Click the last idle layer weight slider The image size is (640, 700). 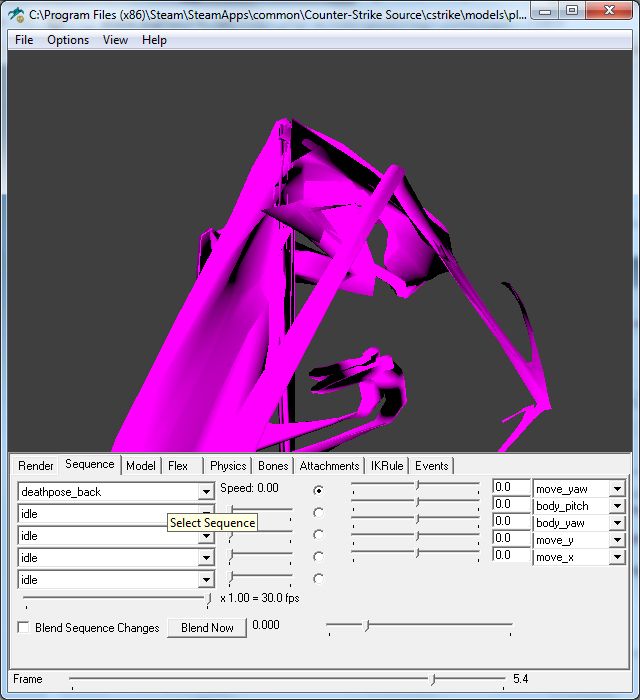(261, 579)
